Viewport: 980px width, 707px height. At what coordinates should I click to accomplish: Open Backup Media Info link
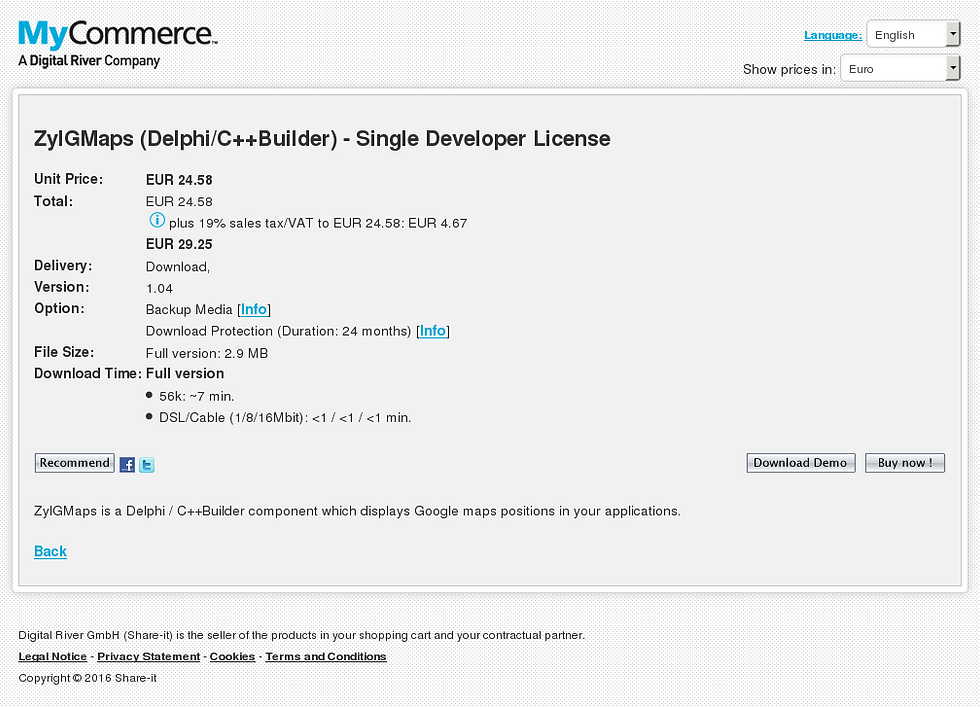click(254, 309)
